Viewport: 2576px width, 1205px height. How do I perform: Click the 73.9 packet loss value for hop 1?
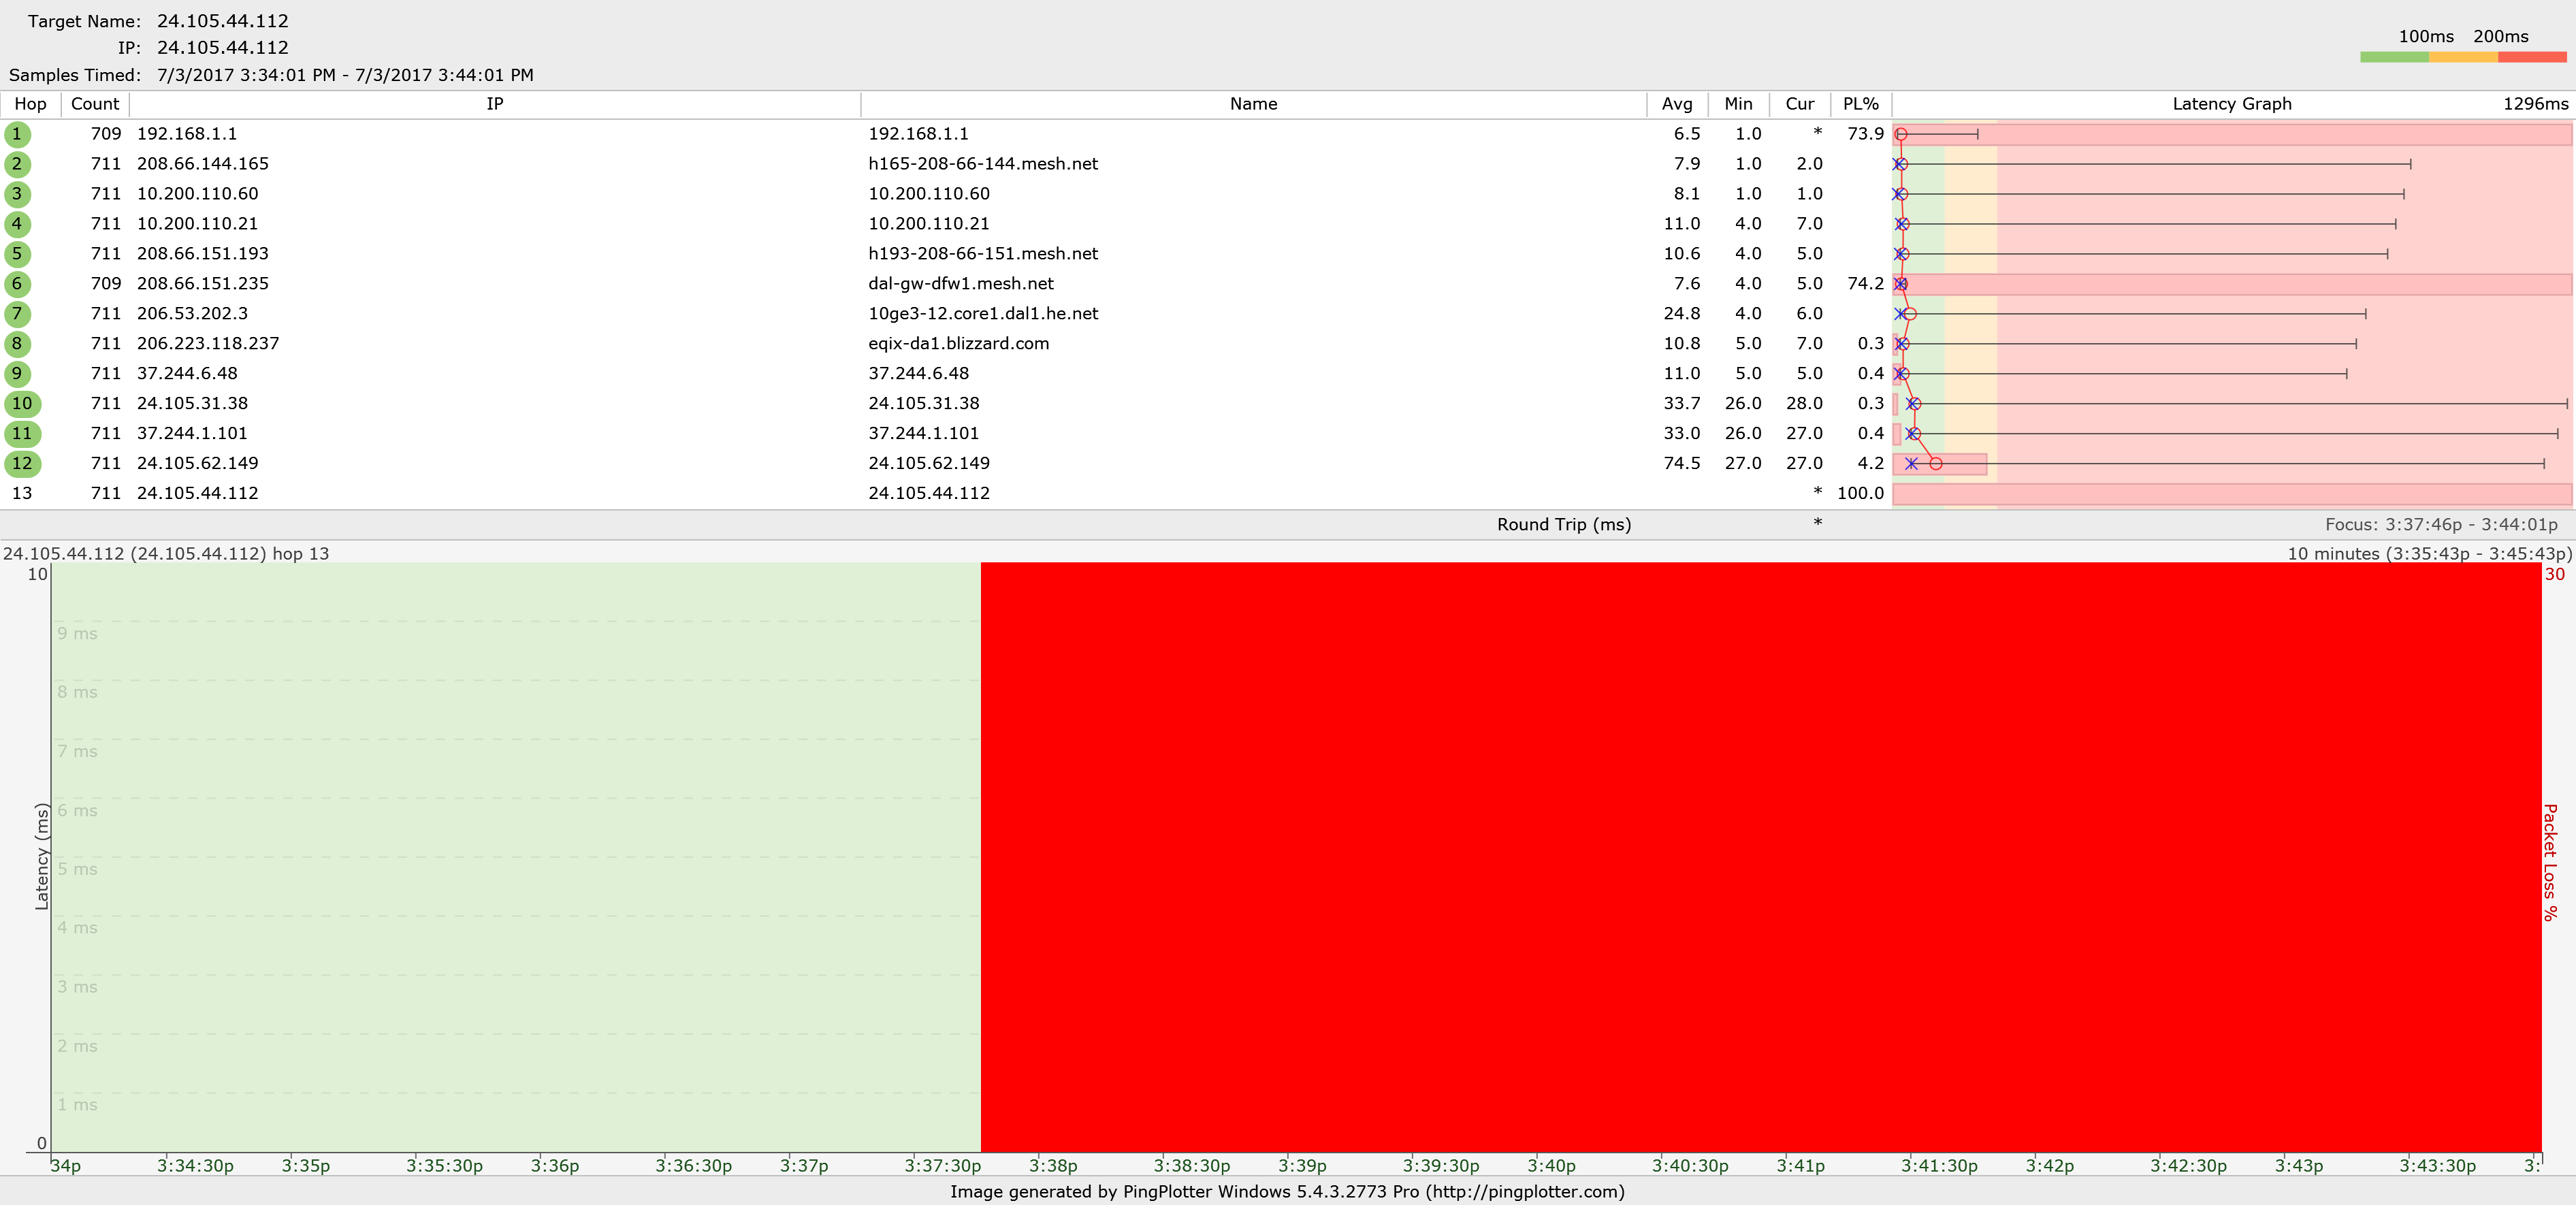pyautogui.click(x=1865, y=134)
